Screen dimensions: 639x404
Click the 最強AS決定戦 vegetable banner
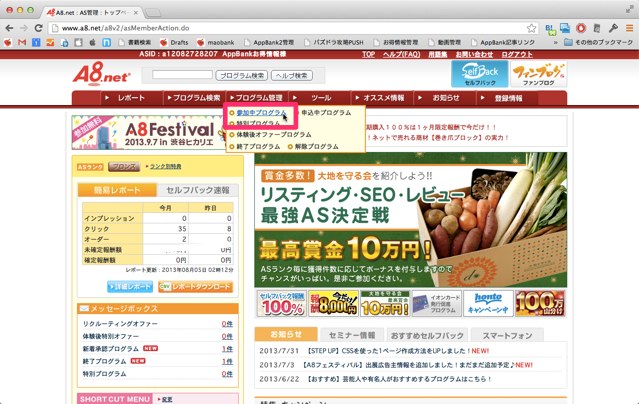(x=410, y=220)
